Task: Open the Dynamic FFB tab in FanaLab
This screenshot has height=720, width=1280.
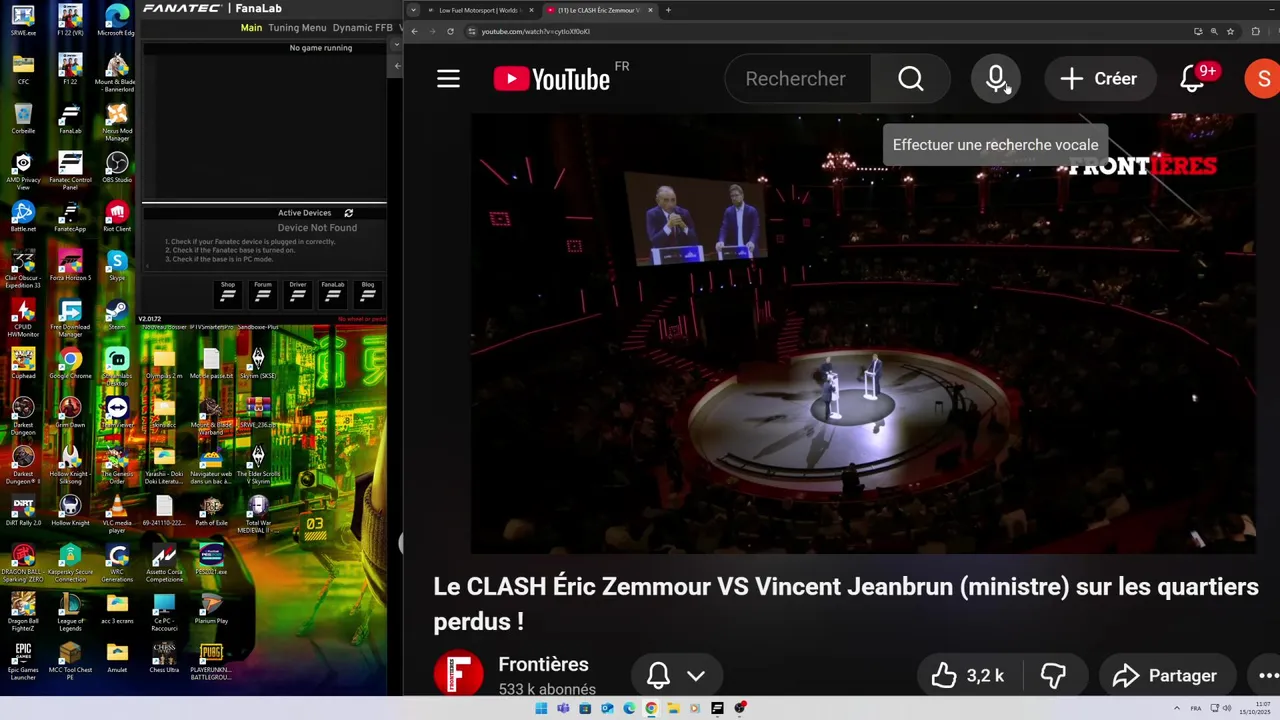Action: (x=362, y=28)
